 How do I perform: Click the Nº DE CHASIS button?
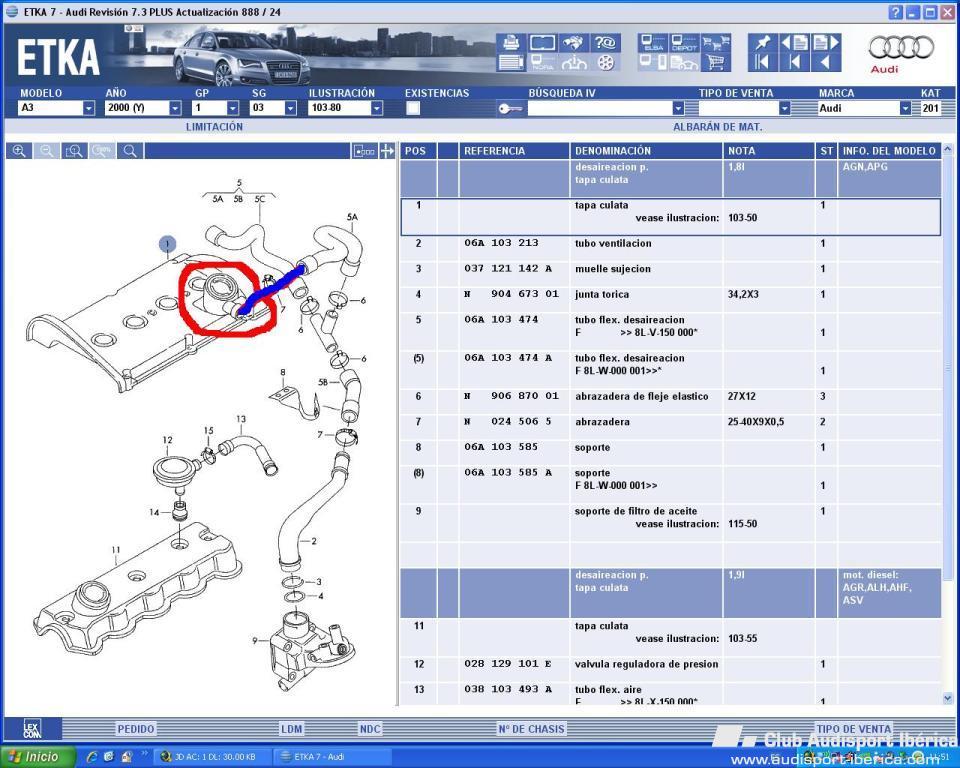pos(531,729)
